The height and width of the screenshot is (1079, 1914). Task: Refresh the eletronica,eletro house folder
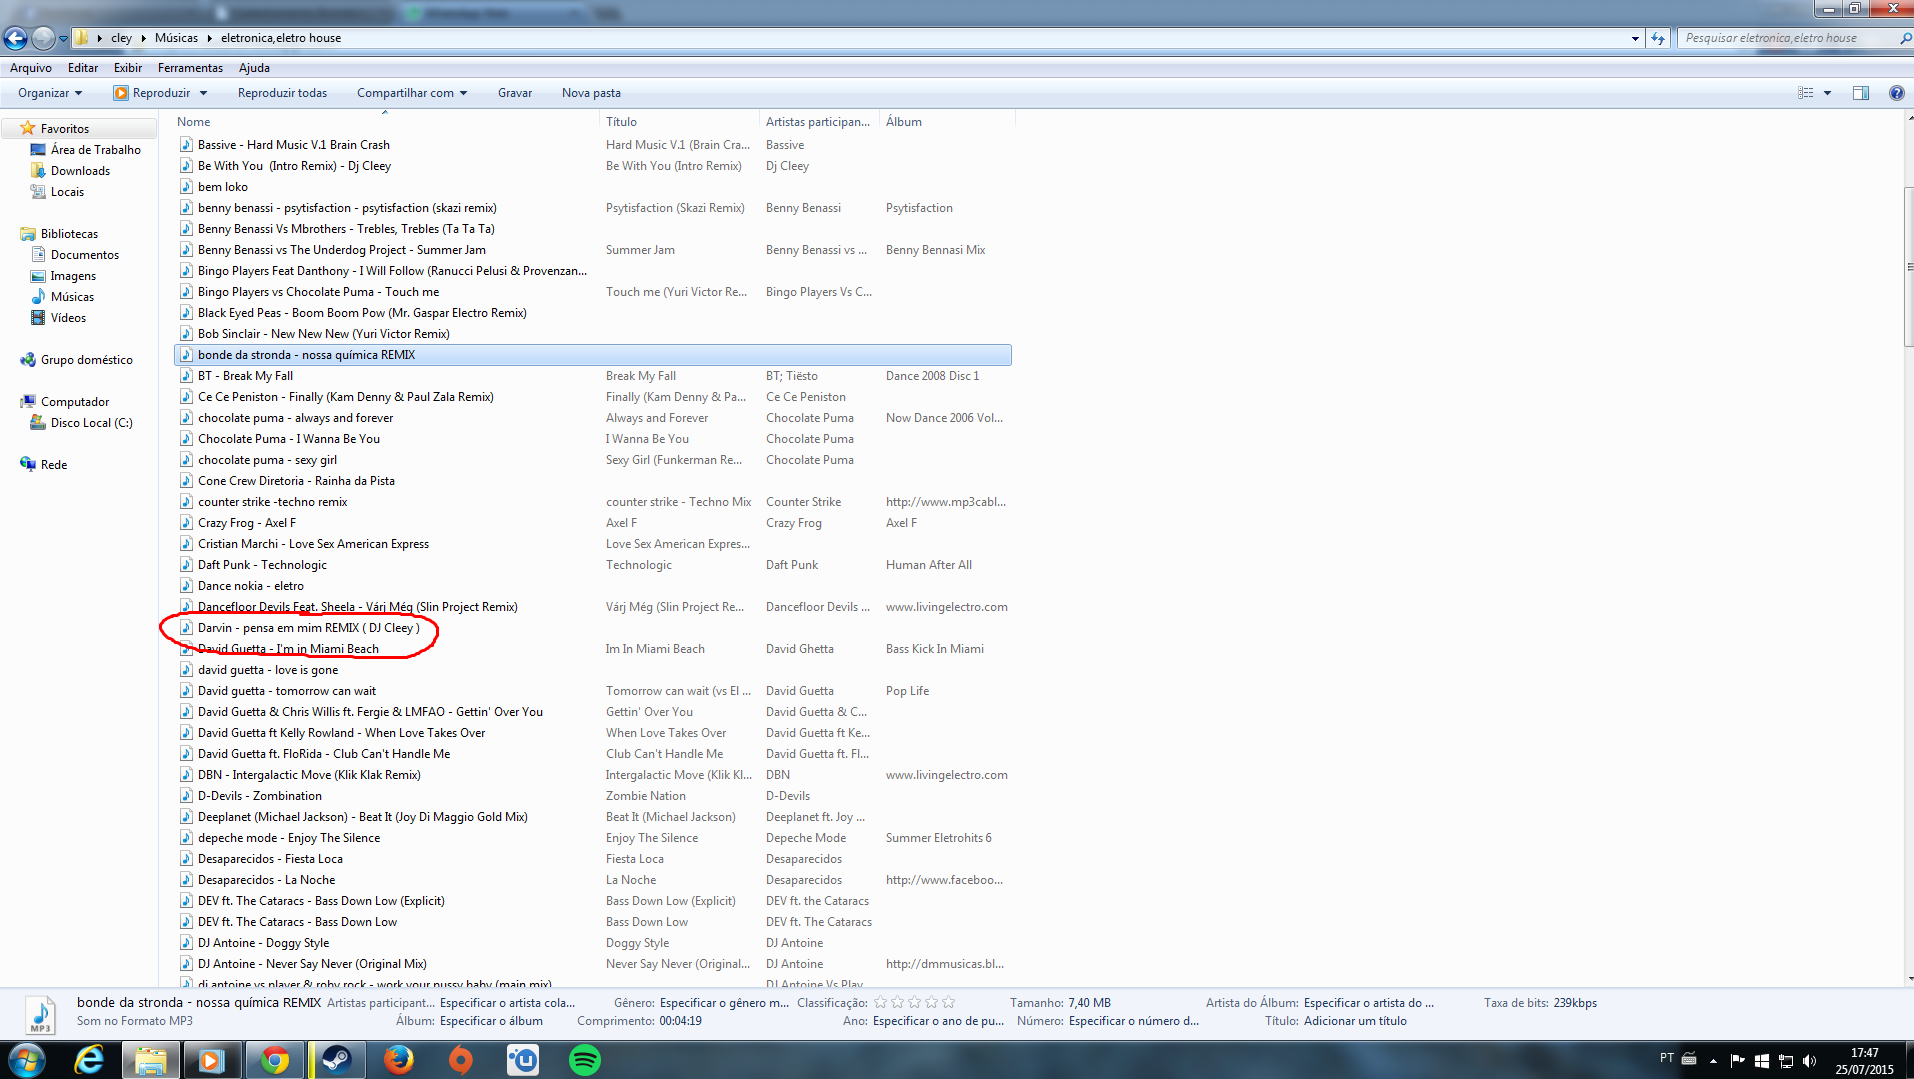pyautogui.click(x=1658, y=38)
